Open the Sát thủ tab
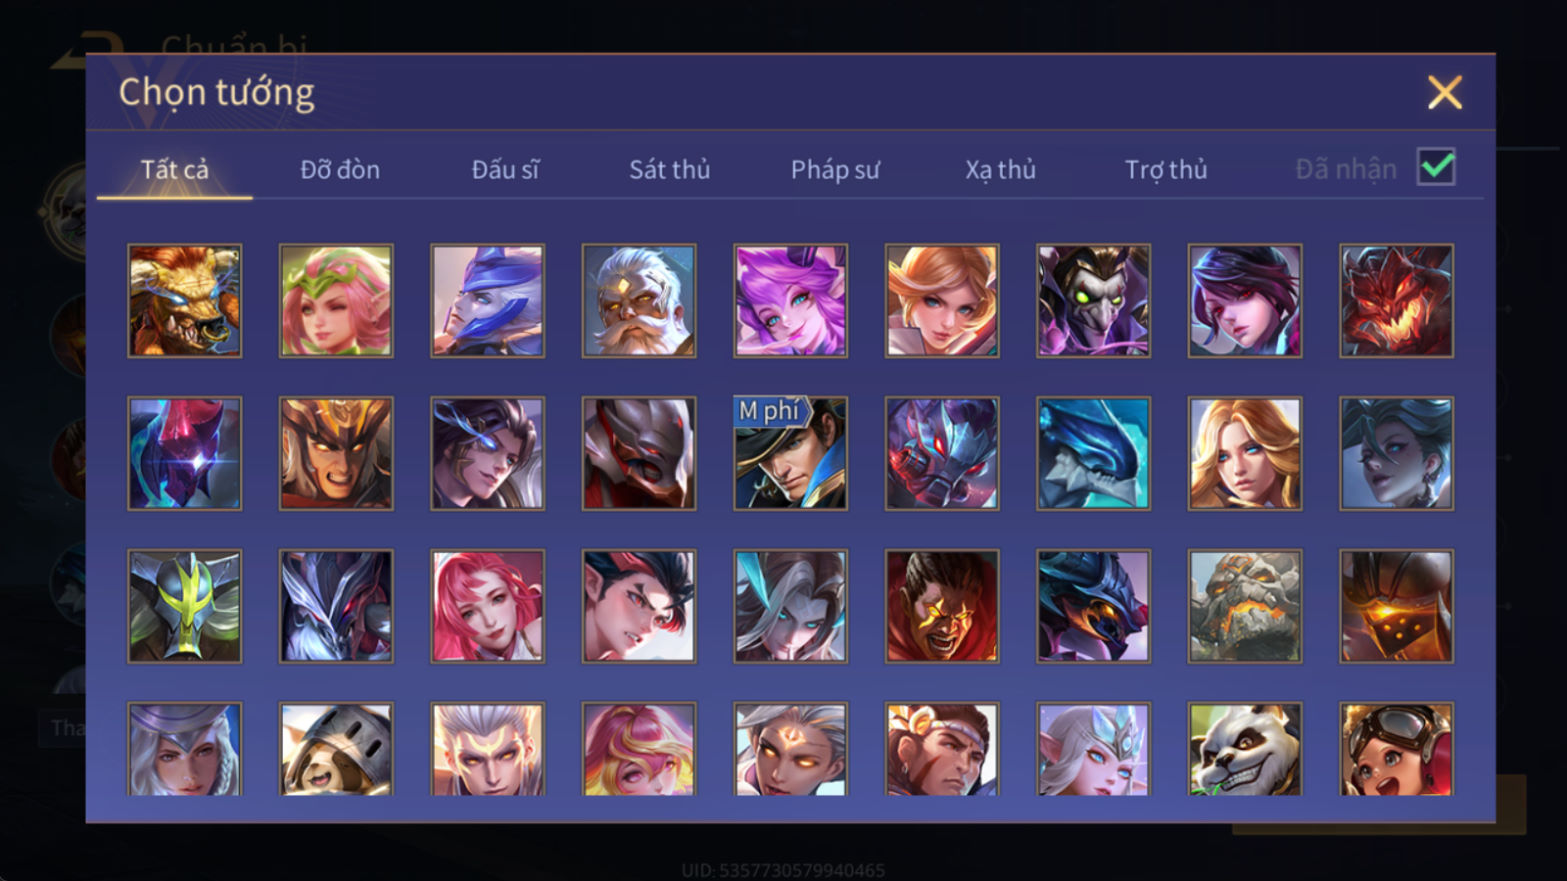 tap(670, 169)
